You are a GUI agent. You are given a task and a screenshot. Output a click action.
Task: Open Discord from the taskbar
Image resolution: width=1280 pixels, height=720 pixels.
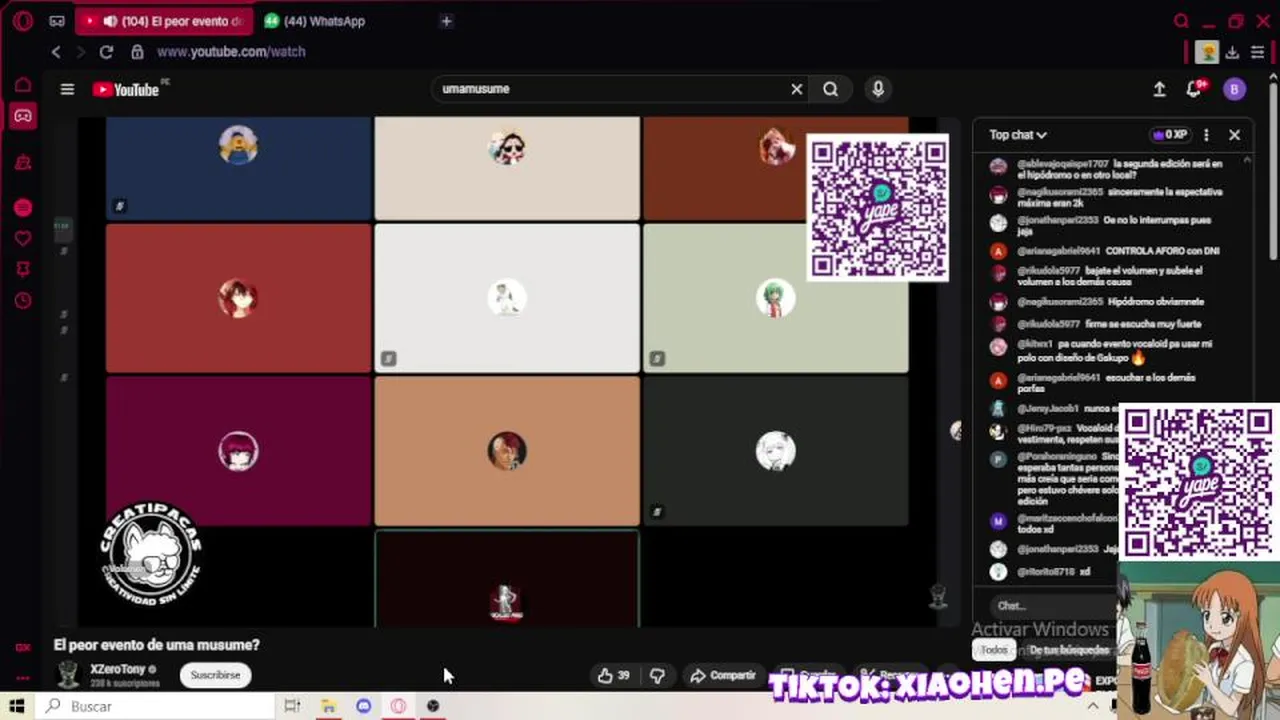pos(363,706)
